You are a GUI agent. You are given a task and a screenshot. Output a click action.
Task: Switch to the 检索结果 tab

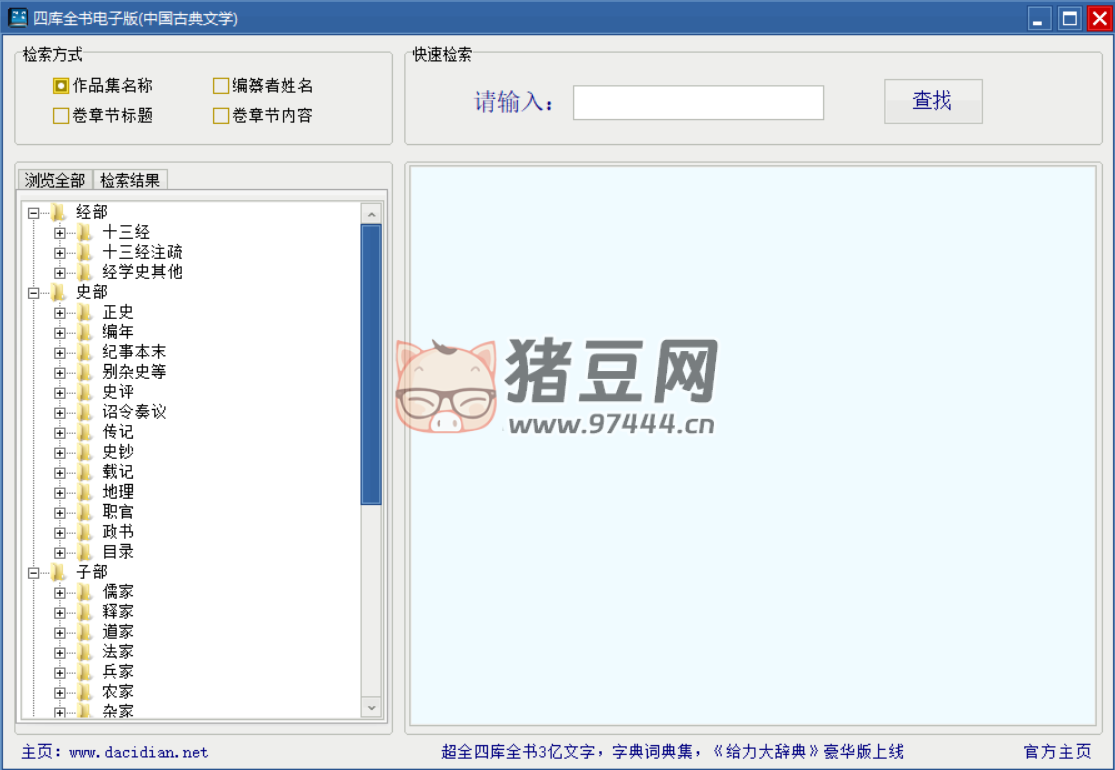click(130, 180)
